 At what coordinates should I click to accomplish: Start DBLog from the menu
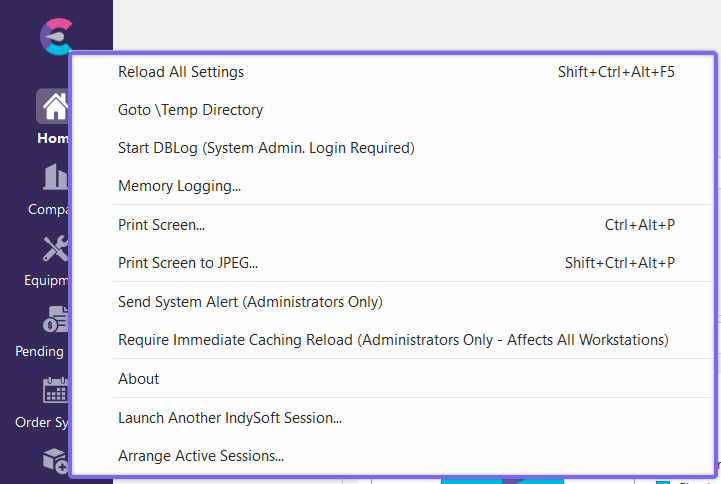[266, 148]
